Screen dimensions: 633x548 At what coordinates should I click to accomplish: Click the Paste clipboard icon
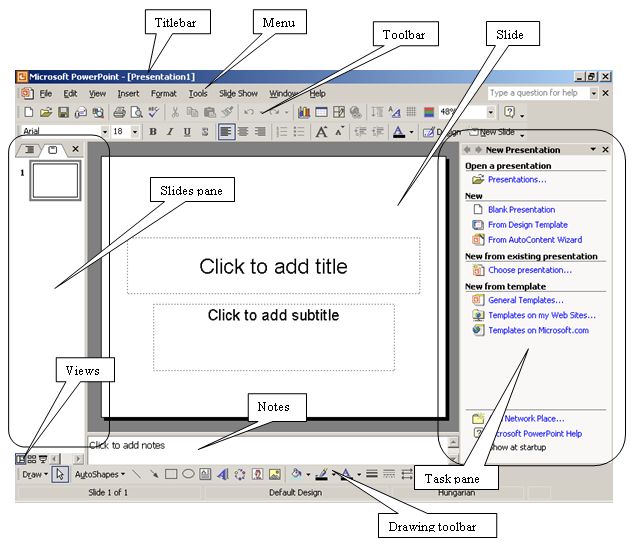point(210,112)
